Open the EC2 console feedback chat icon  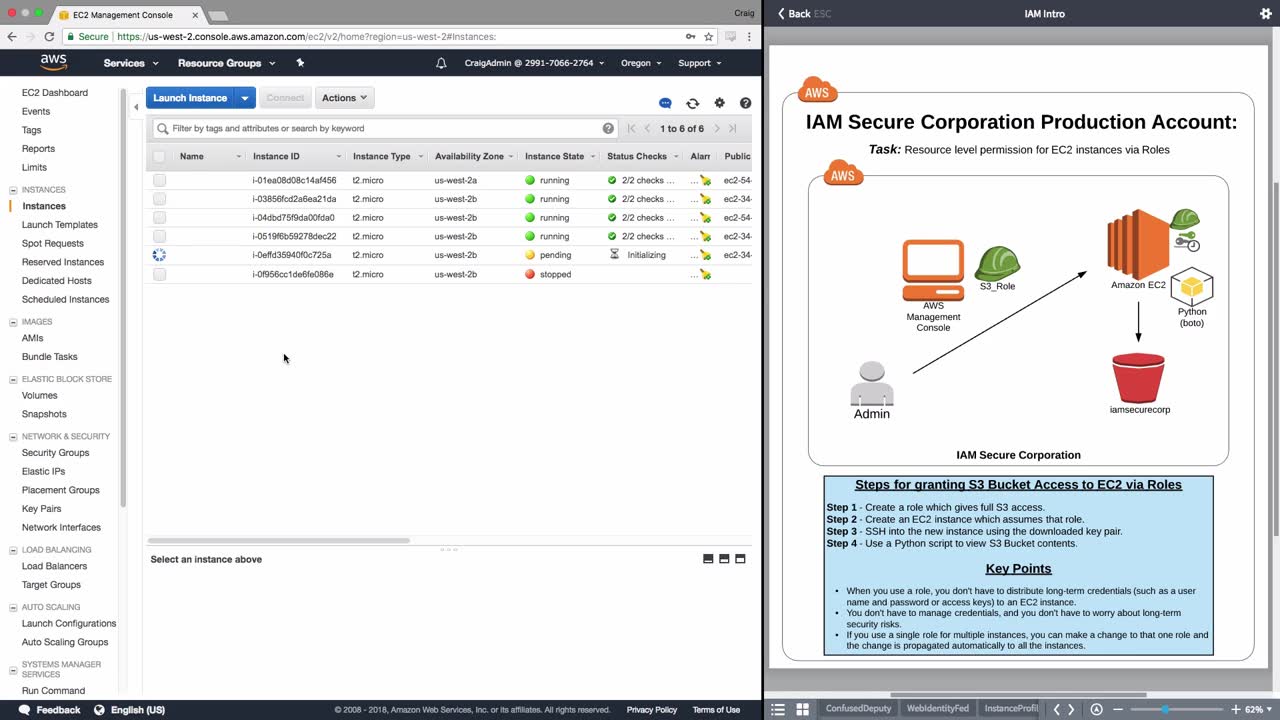(665, 103)
